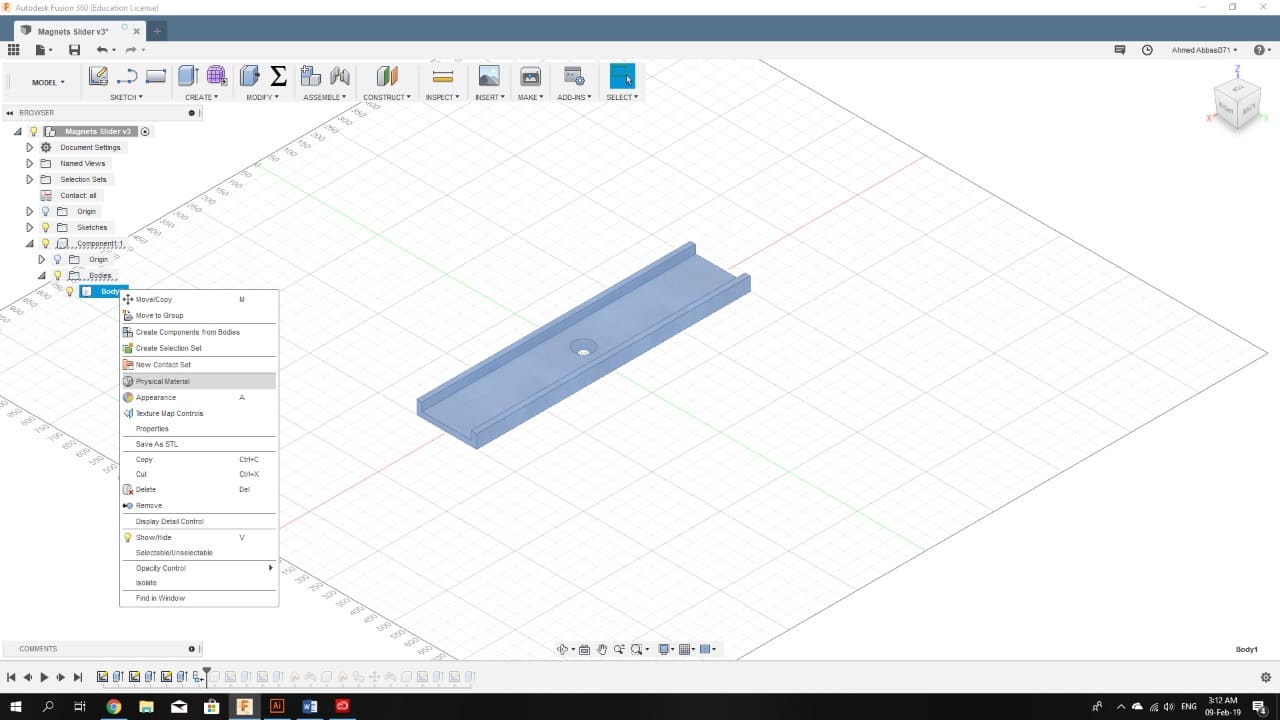The height and width of the screenshot is (720, 1280).
Task: Open the data panel grid icon
Action: point(14,50)
